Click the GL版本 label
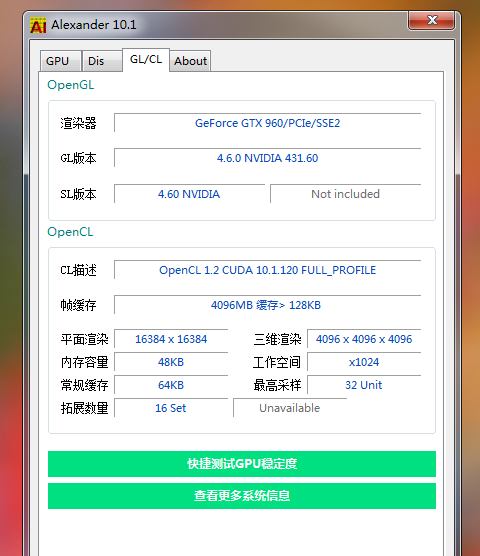This screenshot has height=556, width=480. 78,158
